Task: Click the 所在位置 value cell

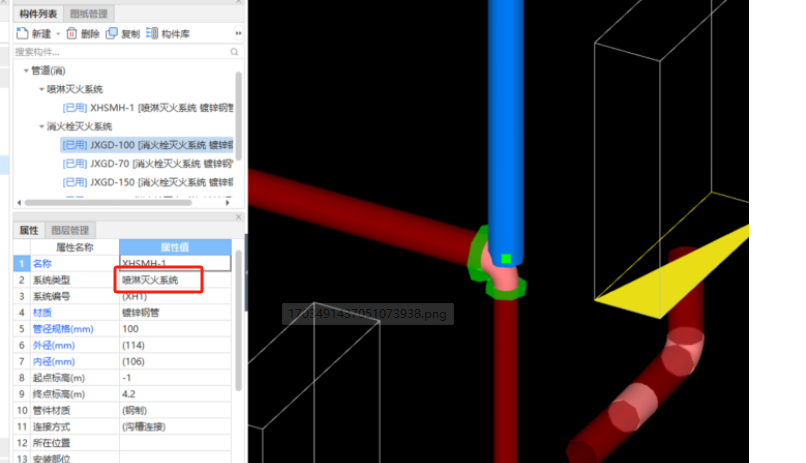Action: (175, 443)
